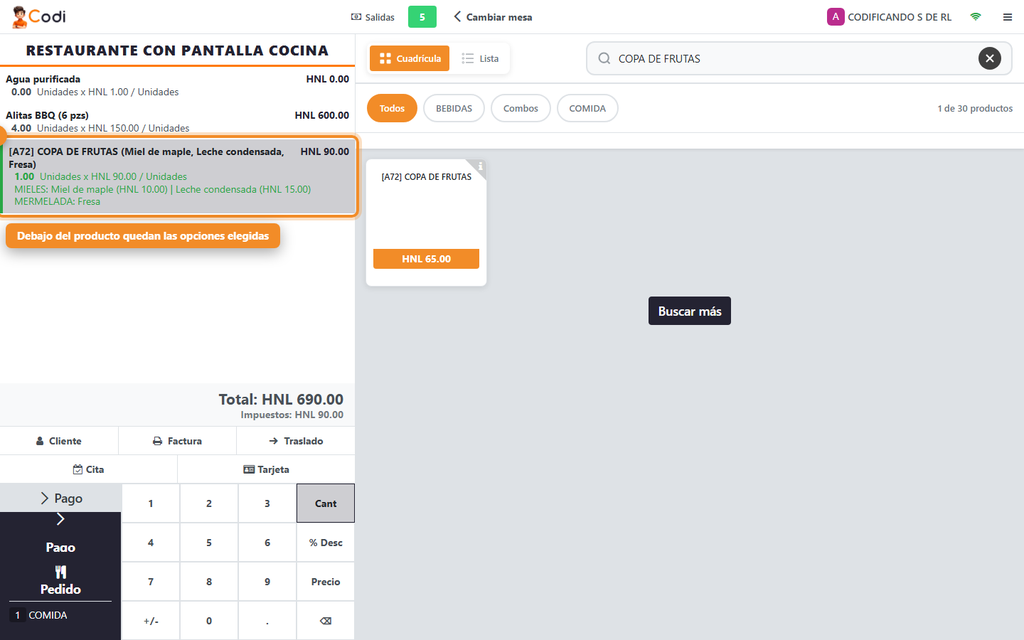Image resolution: width=1024 pixels, height=640 pixels.
Task: Tap the +/- sign key
Action: (150, 620)
